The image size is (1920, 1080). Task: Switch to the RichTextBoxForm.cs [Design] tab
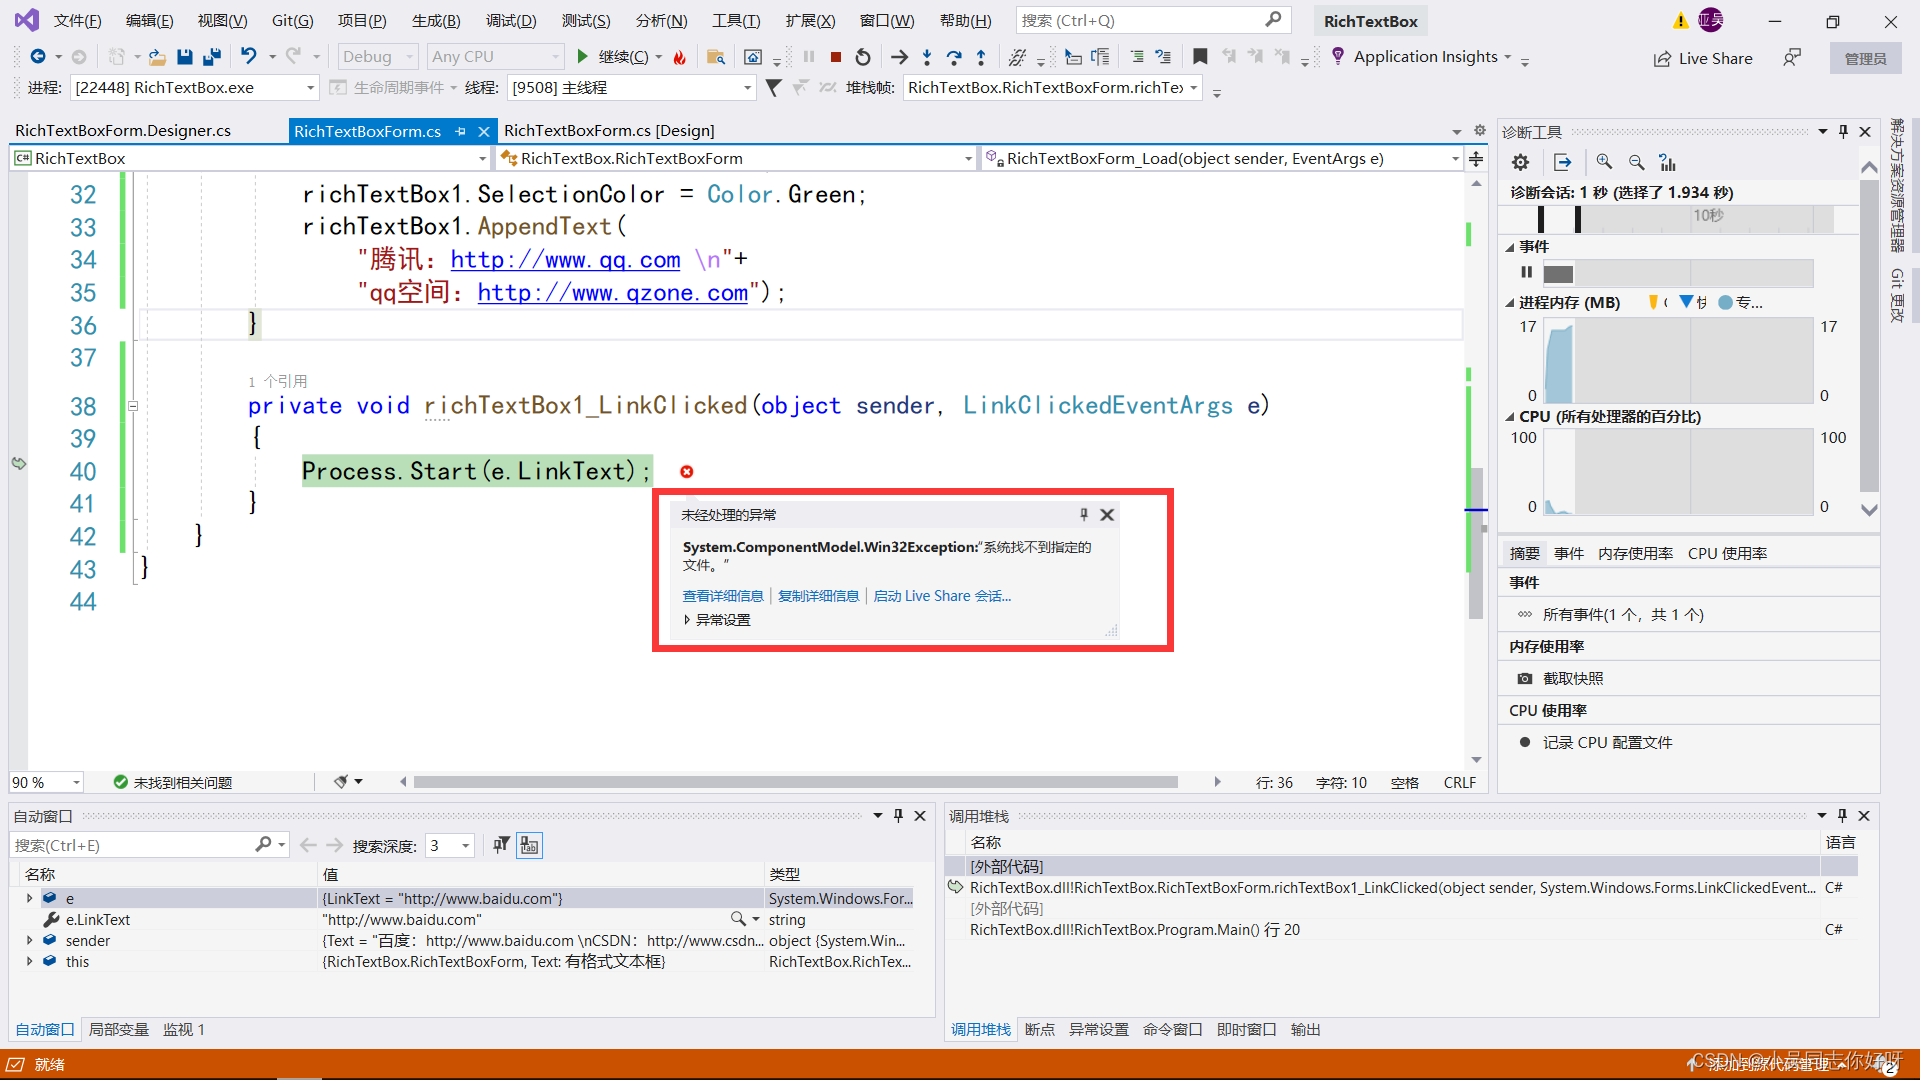tap(608, 130)
